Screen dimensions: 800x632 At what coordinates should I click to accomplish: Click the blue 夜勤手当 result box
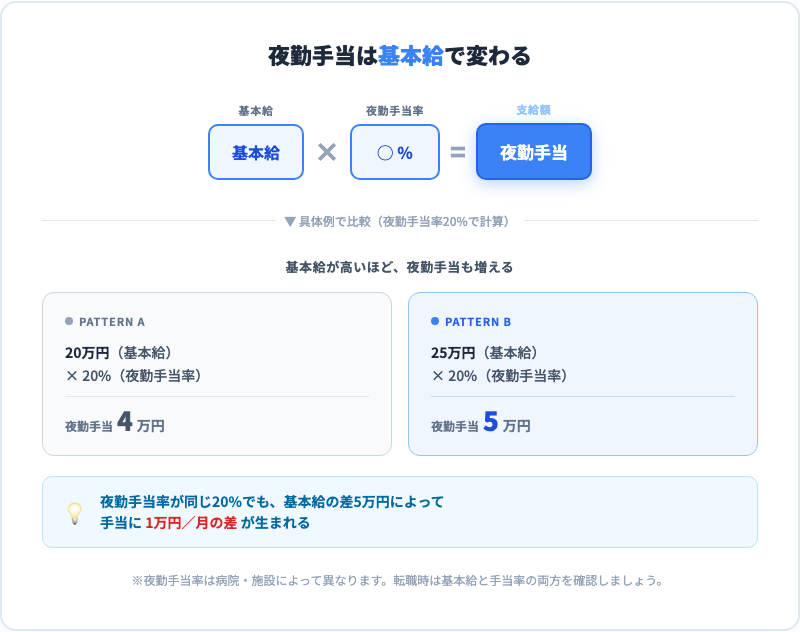(534, 151)
